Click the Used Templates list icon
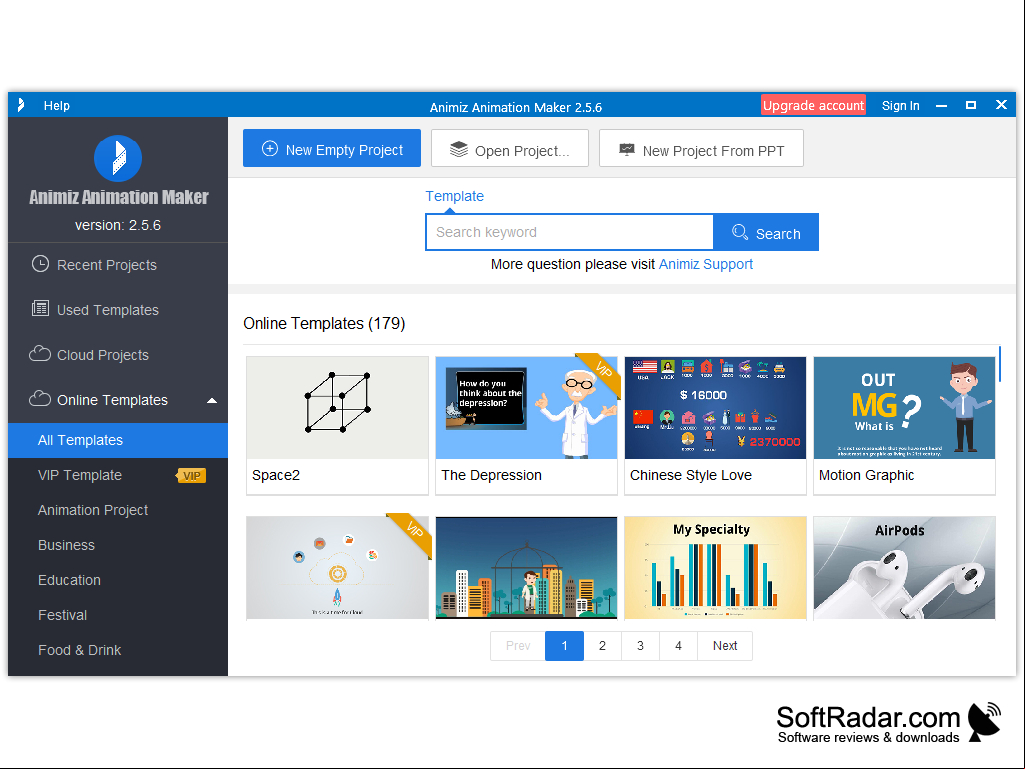This screenshot has width=1025, height=769. [x=41, y=309]
